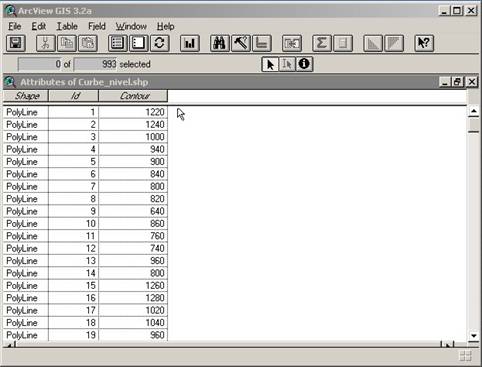Create a chart with bar chart icon
Viewport: 482px width, 367px height.
(x=190, y=43)
